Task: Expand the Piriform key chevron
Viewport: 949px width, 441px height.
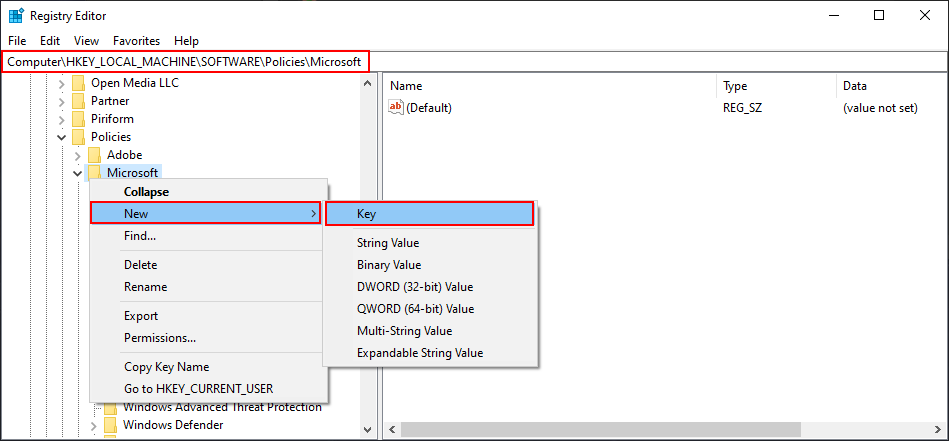Action: click(62, 119)
